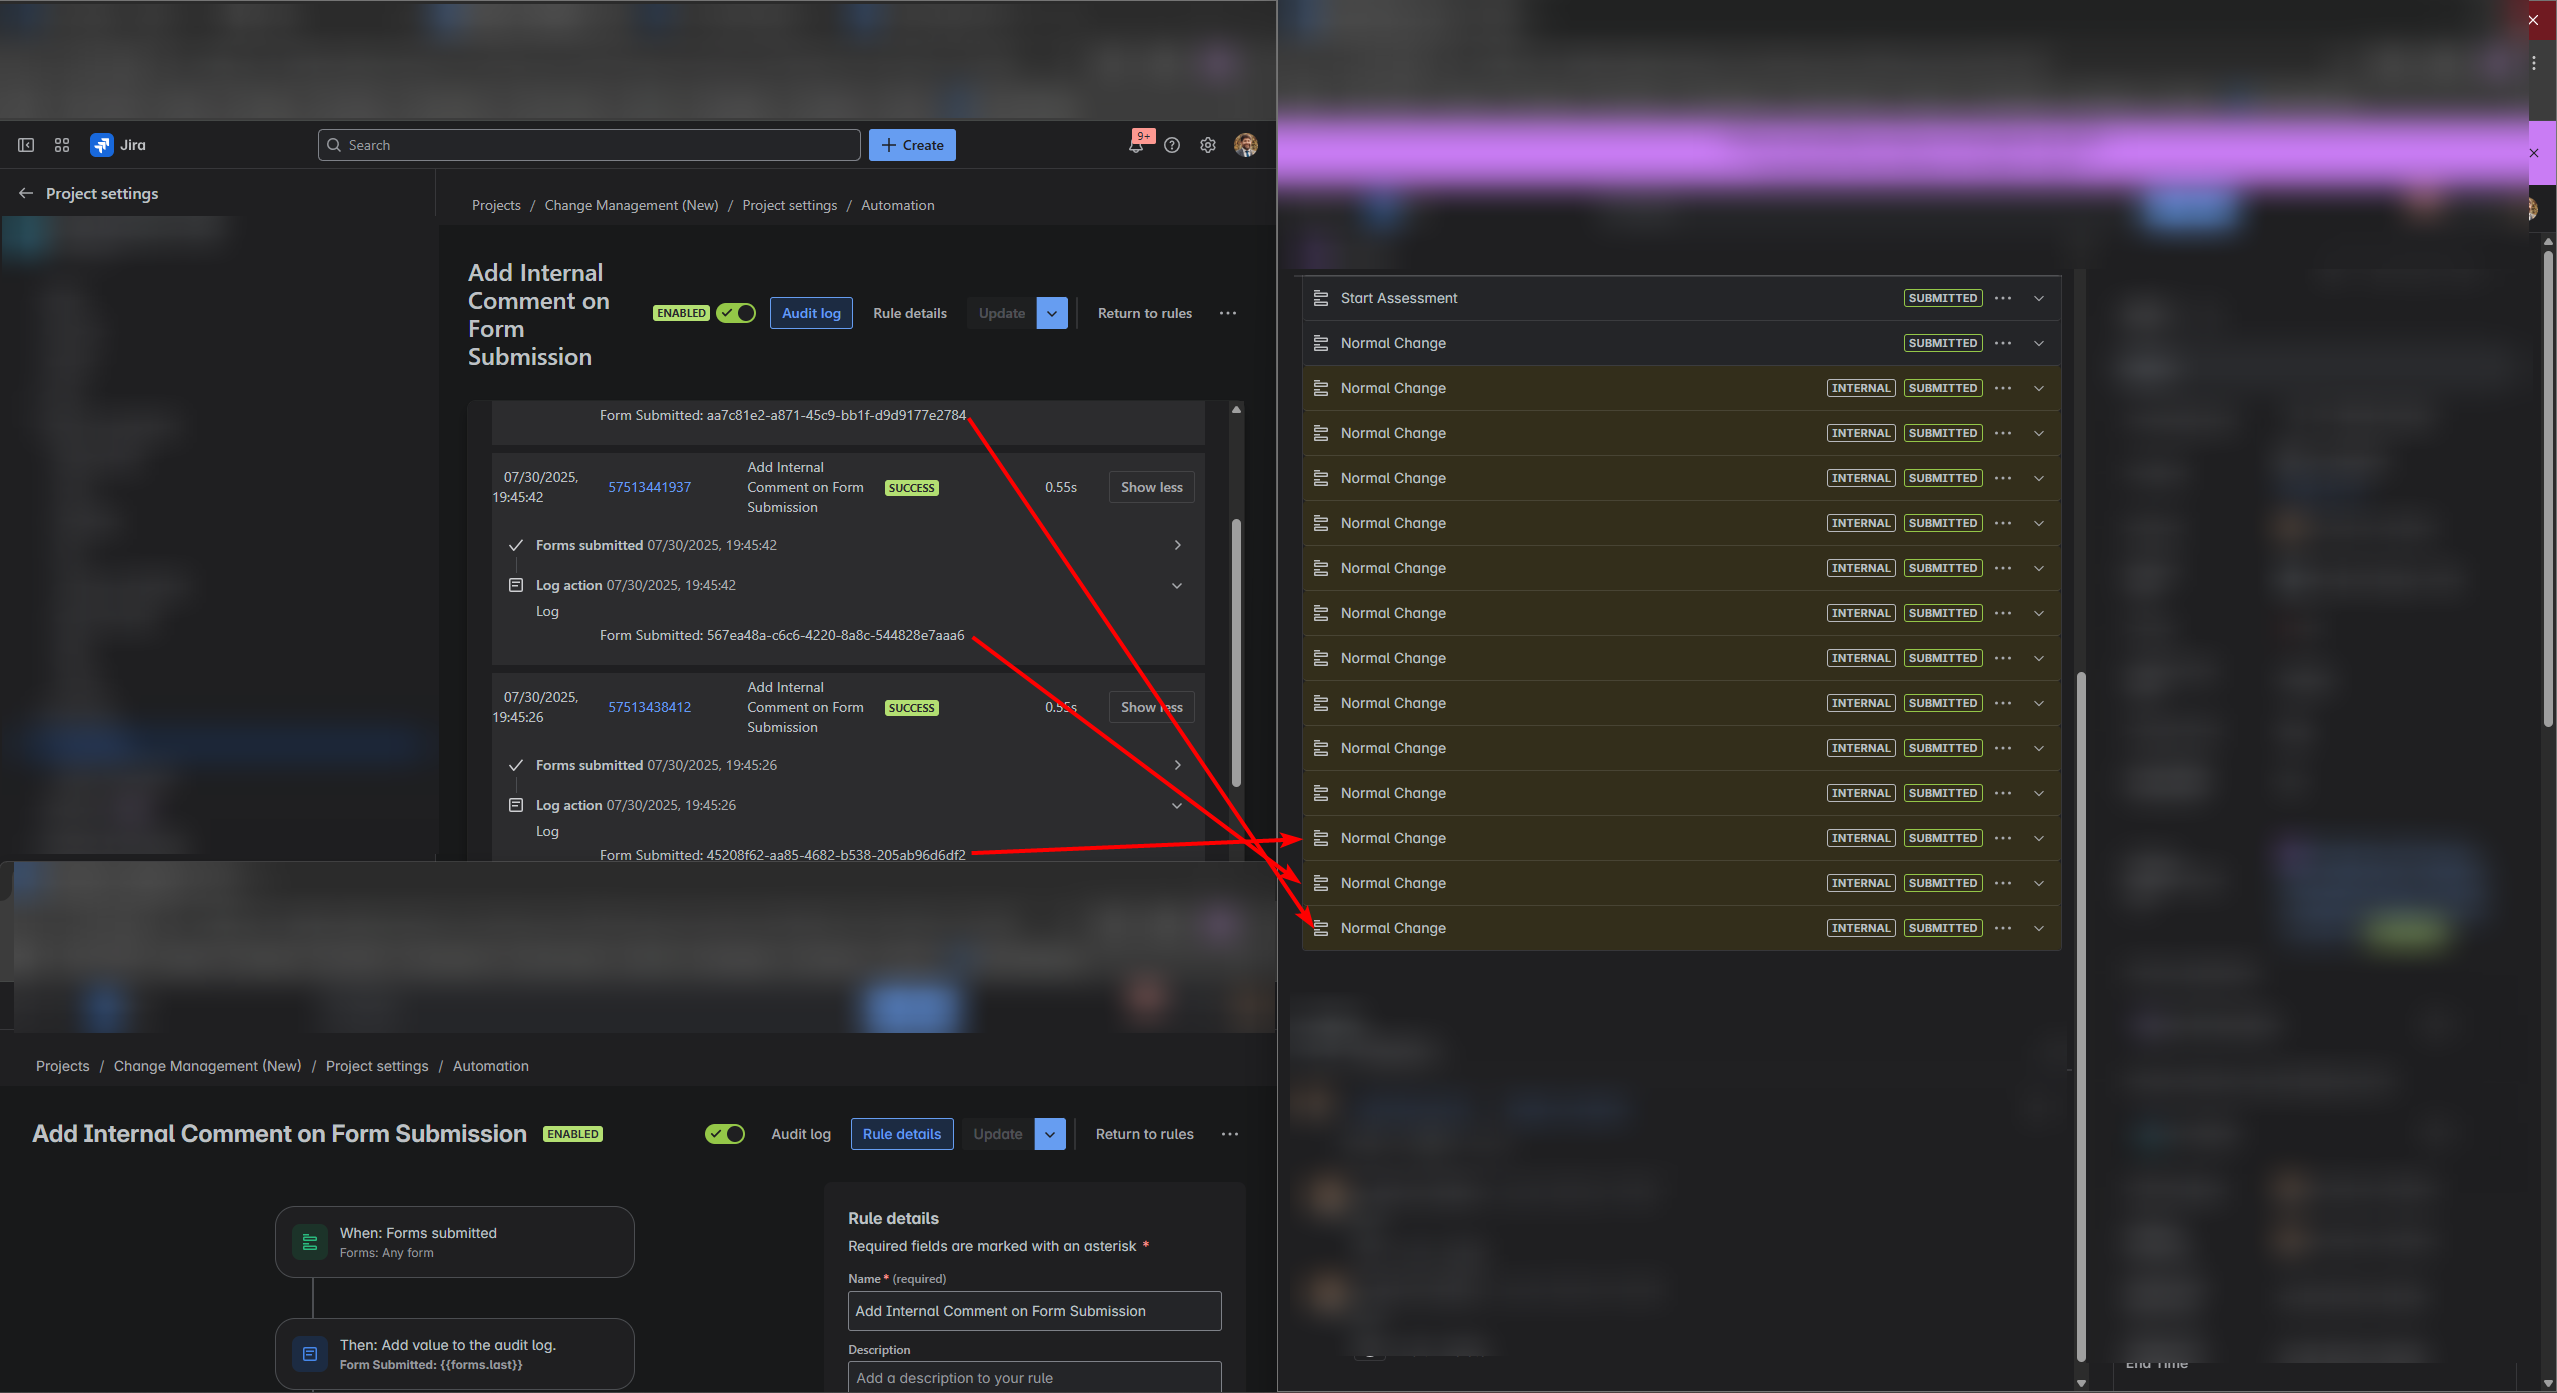Open the help question mark icon

click(x=1172, y=144)
